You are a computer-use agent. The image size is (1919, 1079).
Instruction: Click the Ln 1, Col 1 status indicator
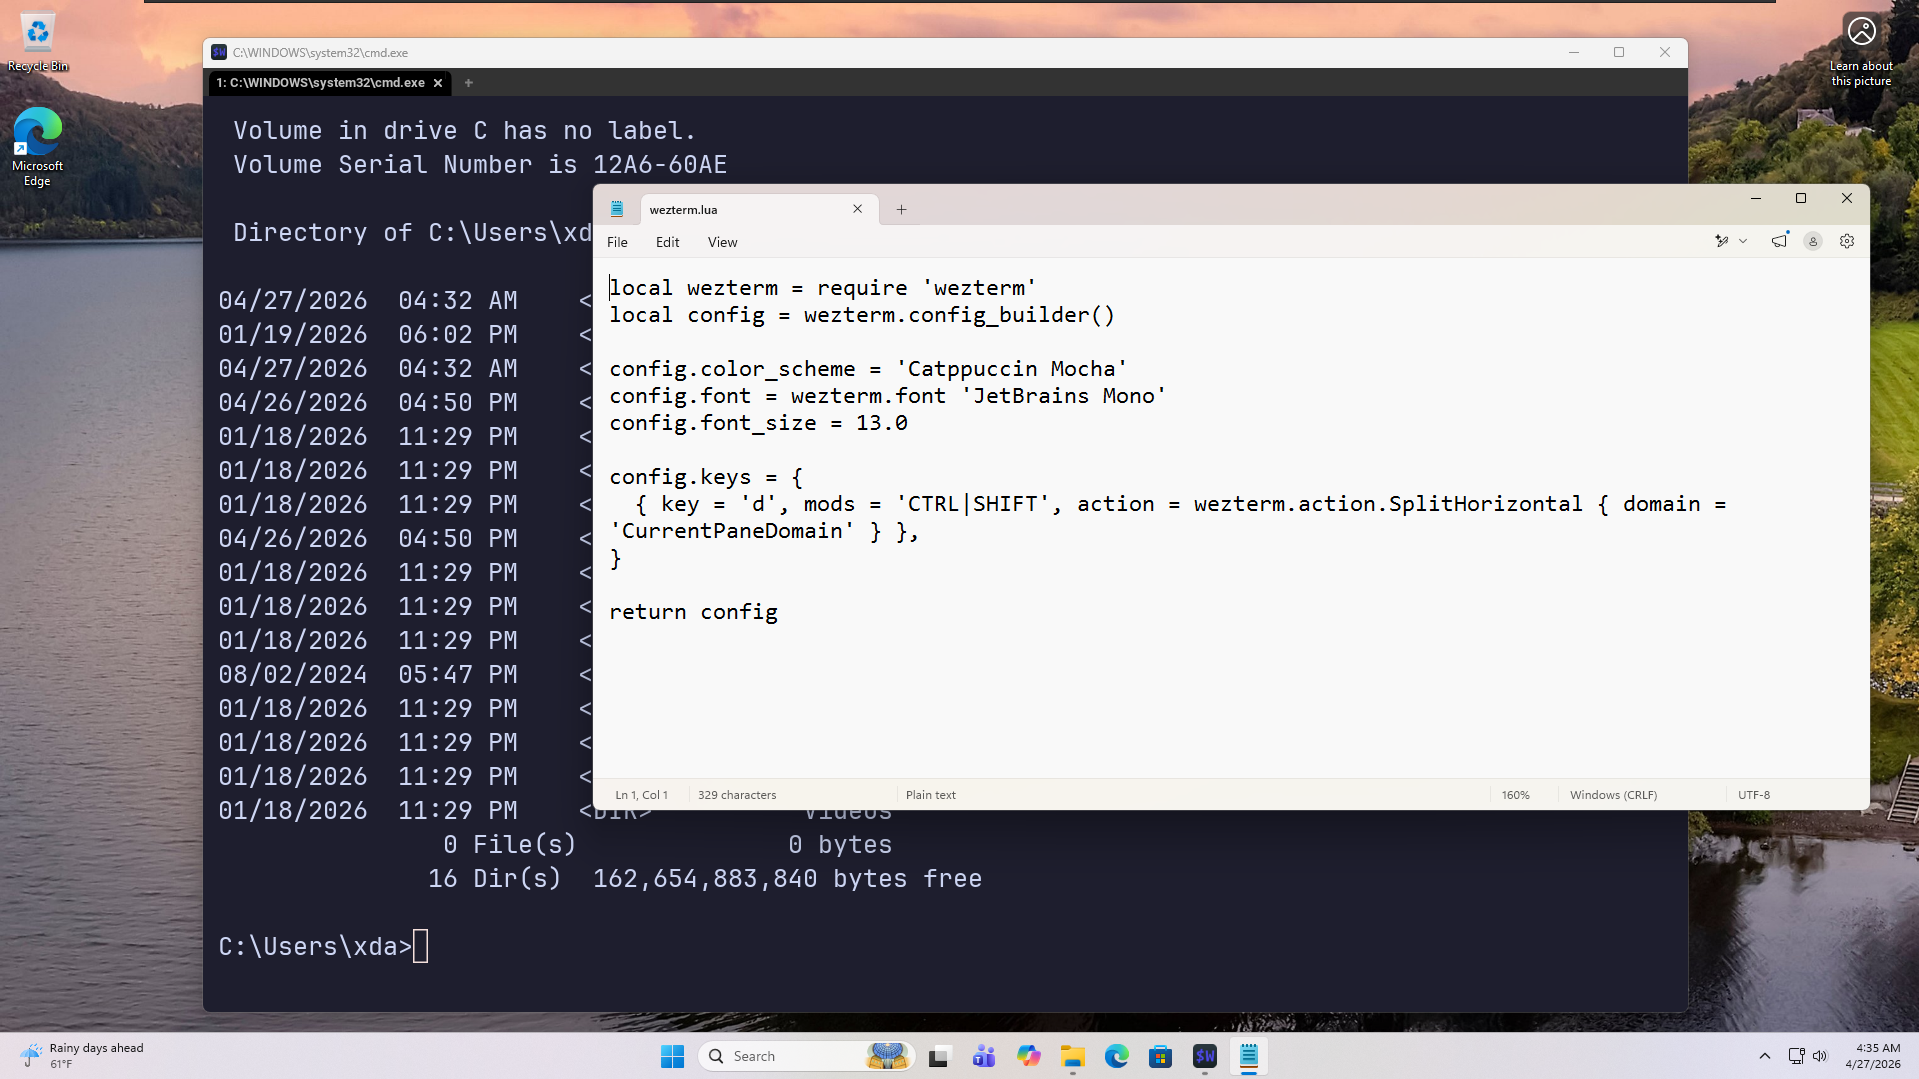[x=641, y=795]
